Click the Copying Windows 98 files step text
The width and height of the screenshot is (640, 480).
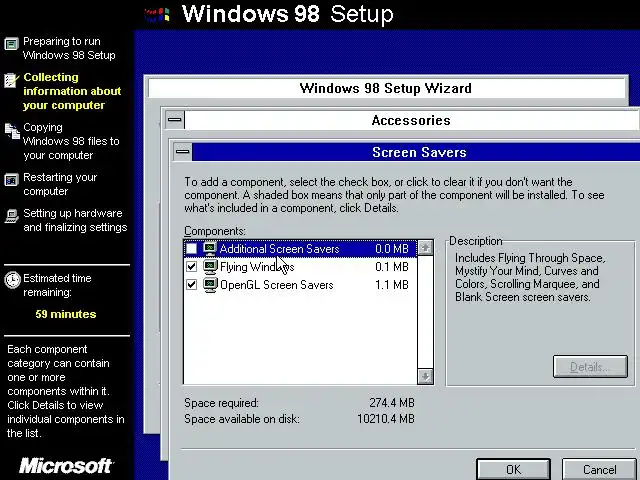coord(71,141)
